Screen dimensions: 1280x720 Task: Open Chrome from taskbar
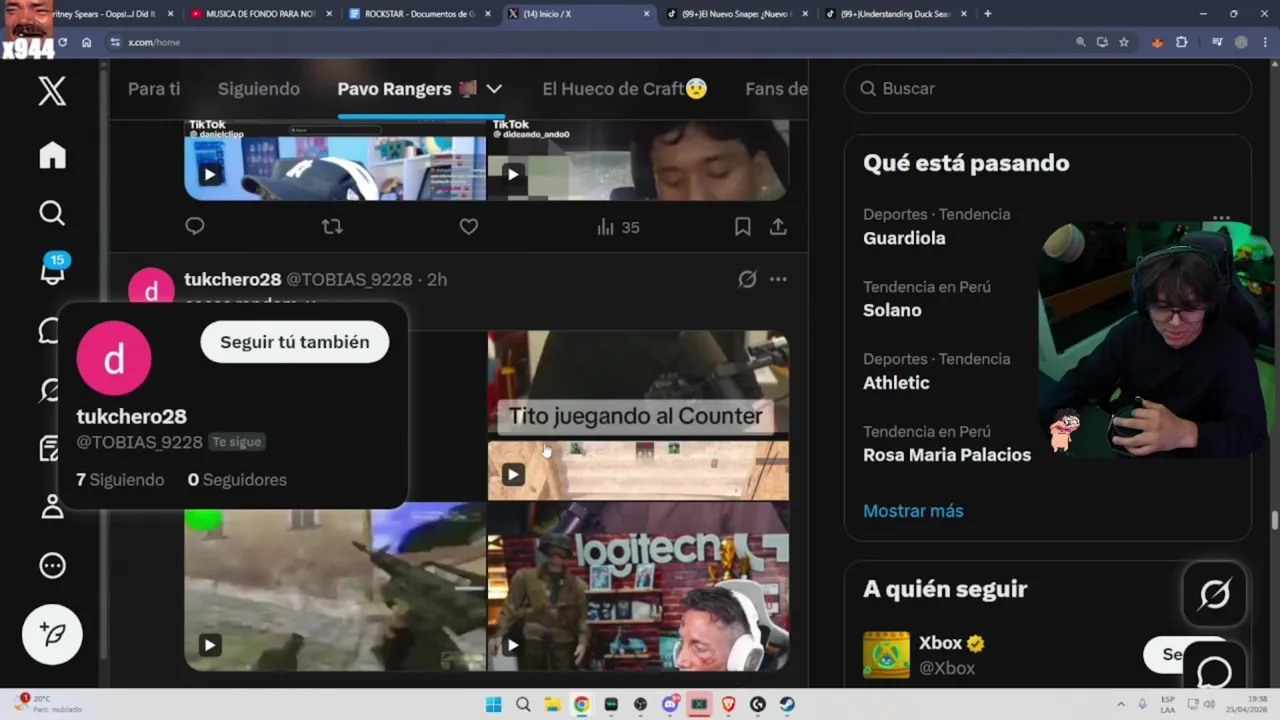(x=581, y=704)
